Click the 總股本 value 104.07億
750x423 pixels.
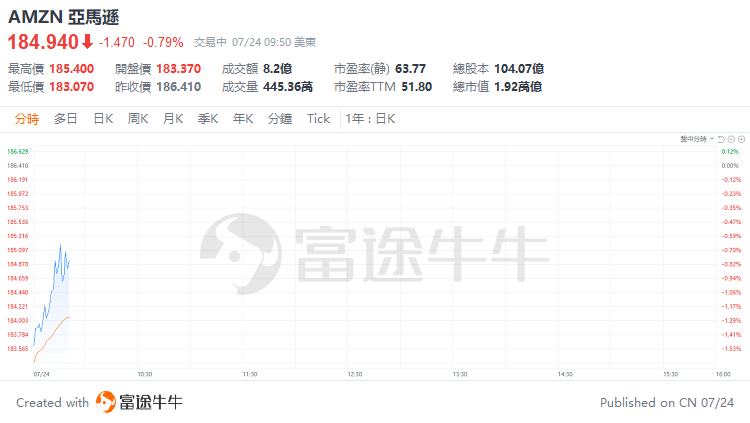click(x=519, y=69)
